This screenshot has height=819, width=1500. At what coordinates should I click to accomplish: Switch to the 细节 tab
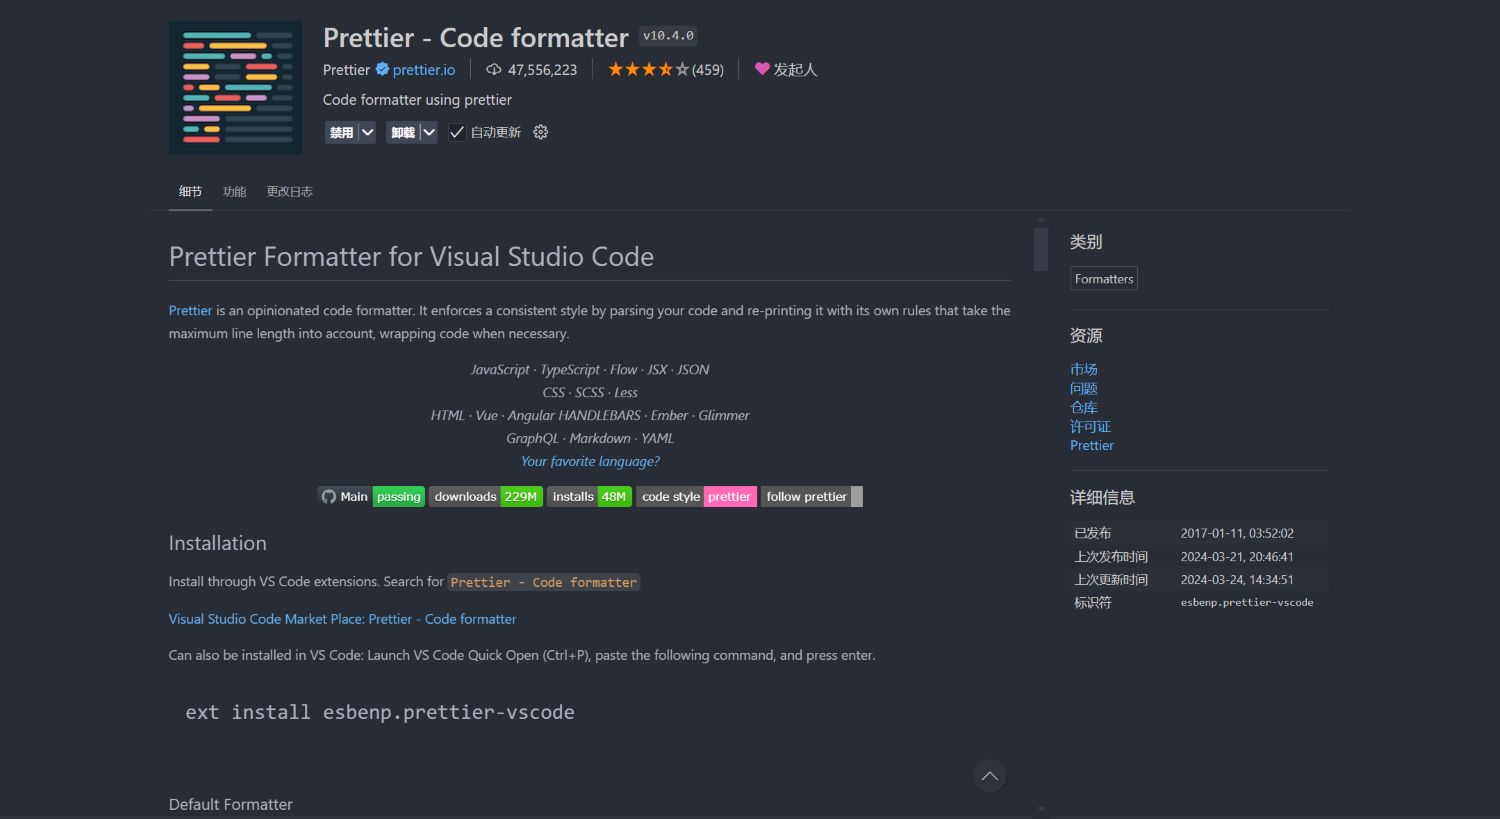coord(190,191)
